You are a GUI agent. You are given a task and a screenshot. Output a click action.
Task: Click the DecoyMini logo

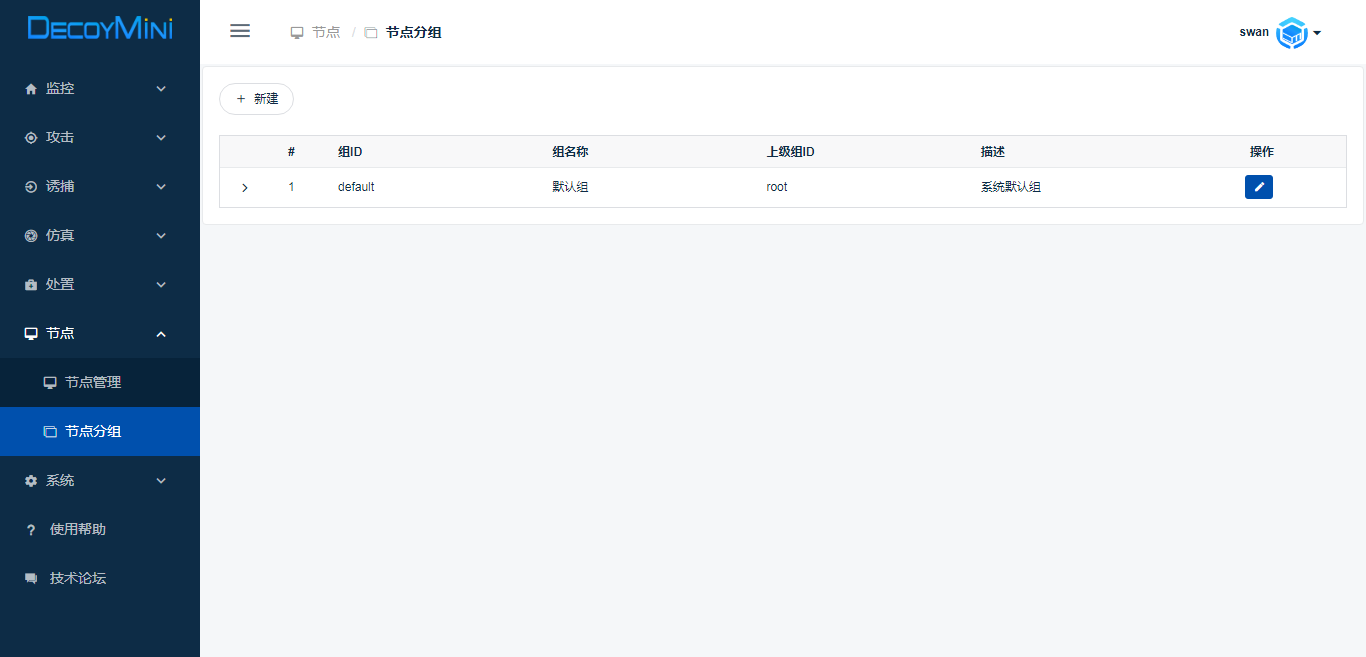point(100,28)
